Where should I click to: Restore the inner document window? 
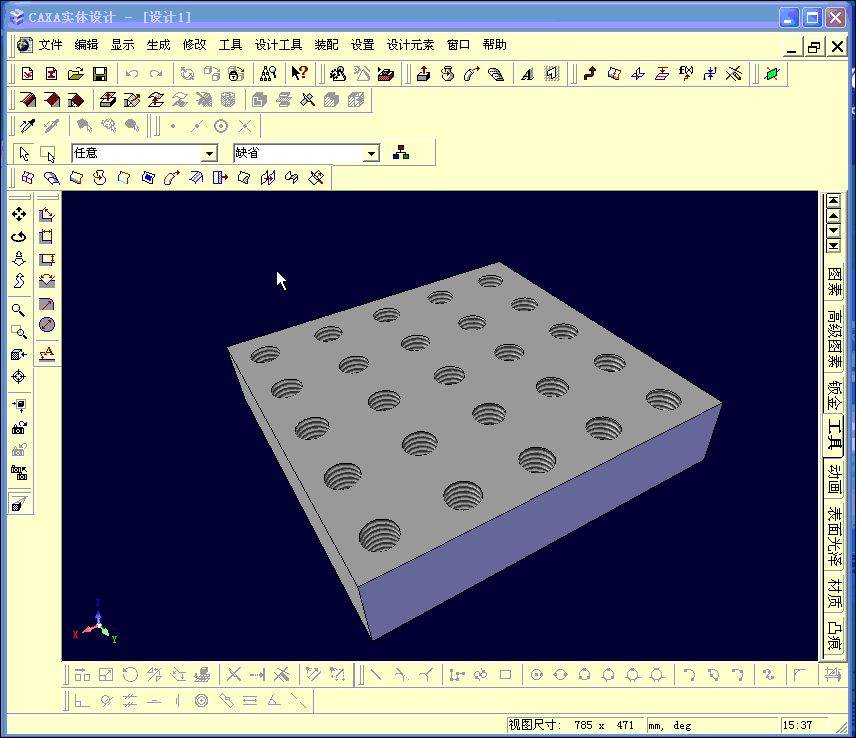click(814, 47)
